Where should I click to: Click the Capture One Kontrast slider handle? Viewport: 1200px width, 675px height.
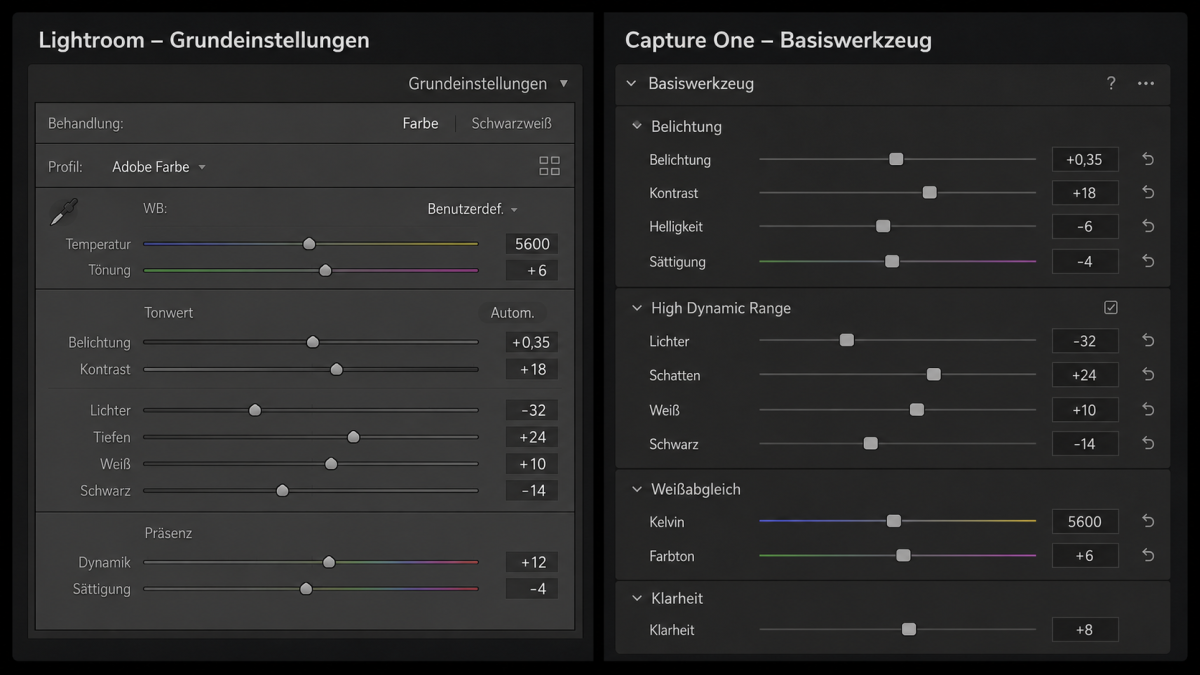pos(930,193)
